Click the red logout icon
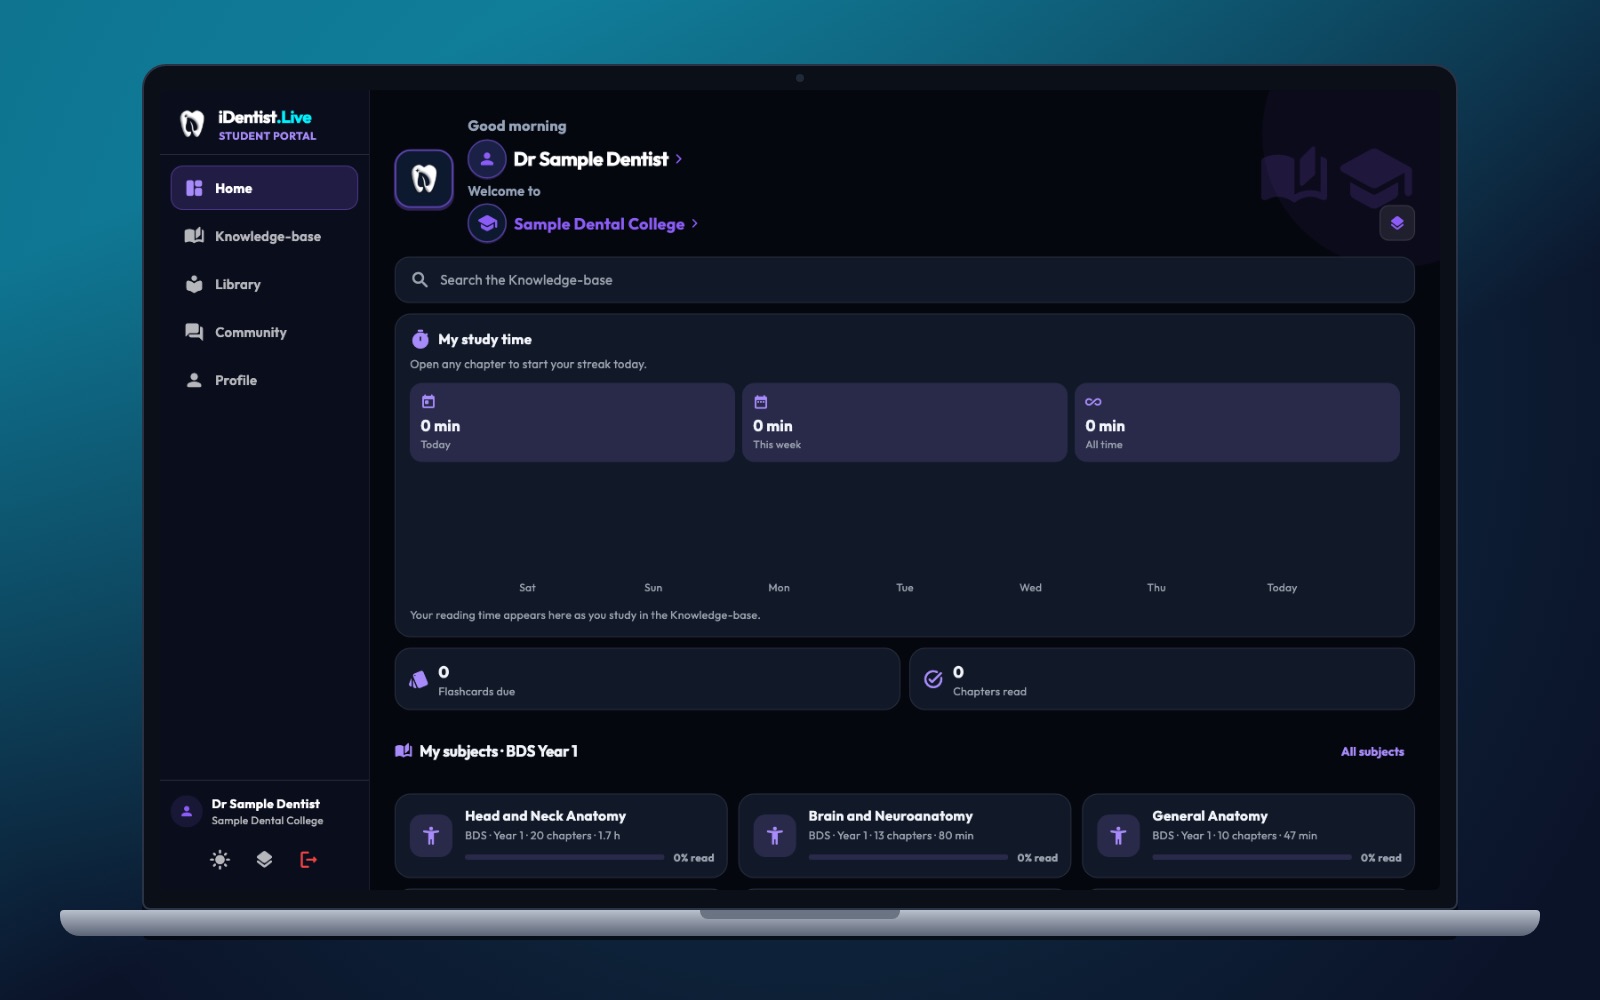Screen dimensions: 1600x1000 pyautogui.click(x=308, y=859)
